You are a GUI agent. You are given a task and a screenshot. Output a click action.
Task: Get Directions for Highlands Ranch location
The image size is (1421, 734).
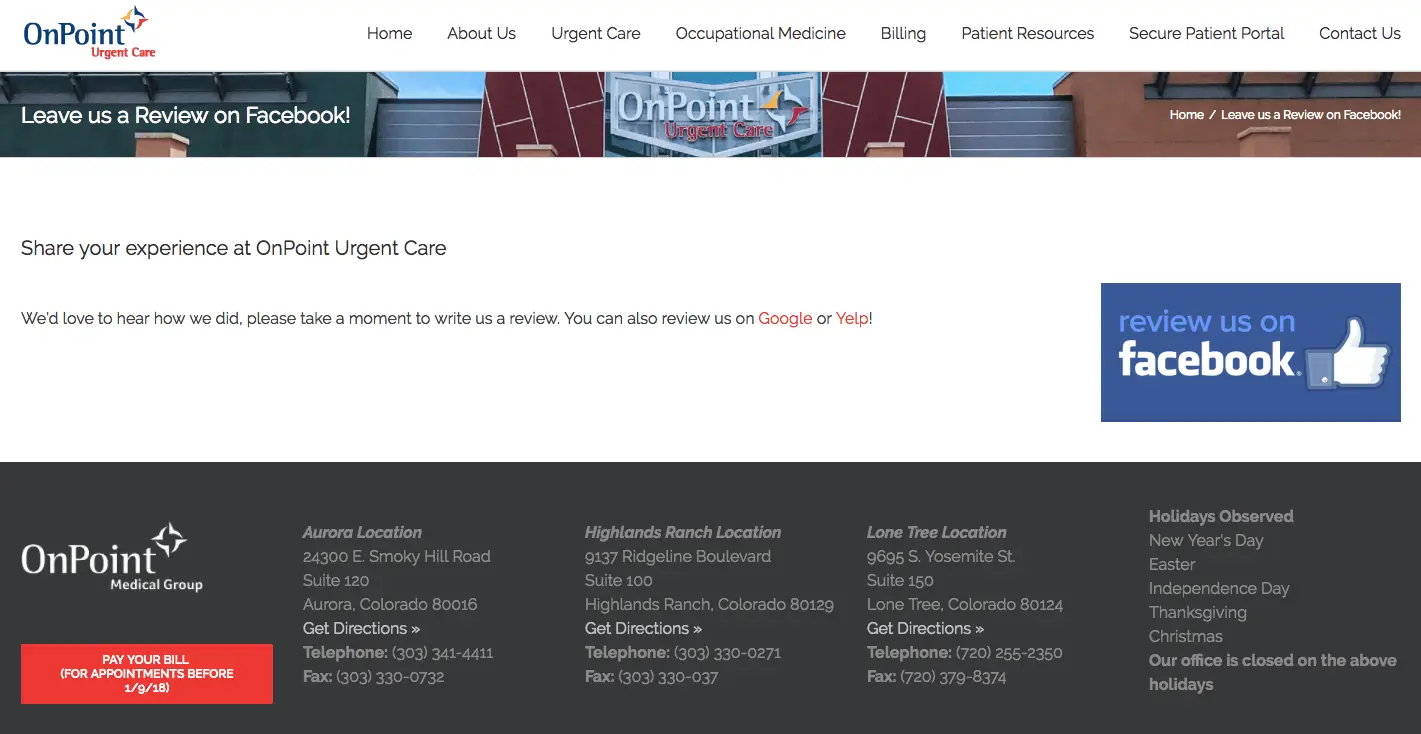[643, 628]
